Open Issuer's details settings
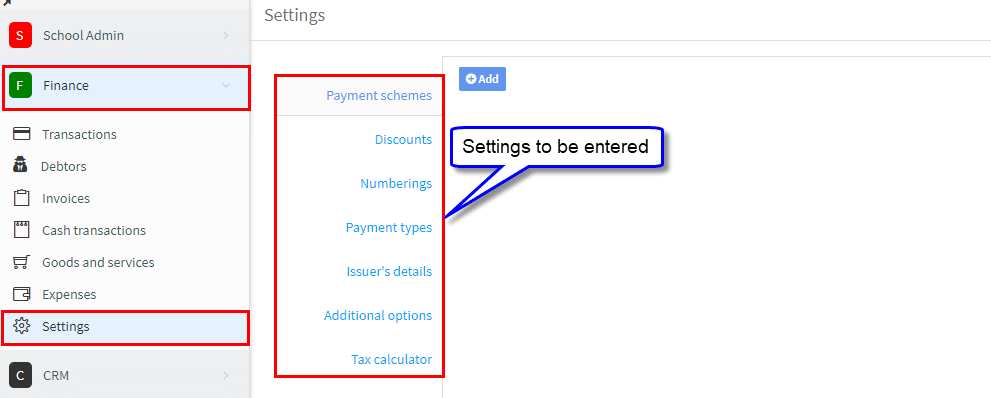991x398 pixels. [x=389, y=272]
